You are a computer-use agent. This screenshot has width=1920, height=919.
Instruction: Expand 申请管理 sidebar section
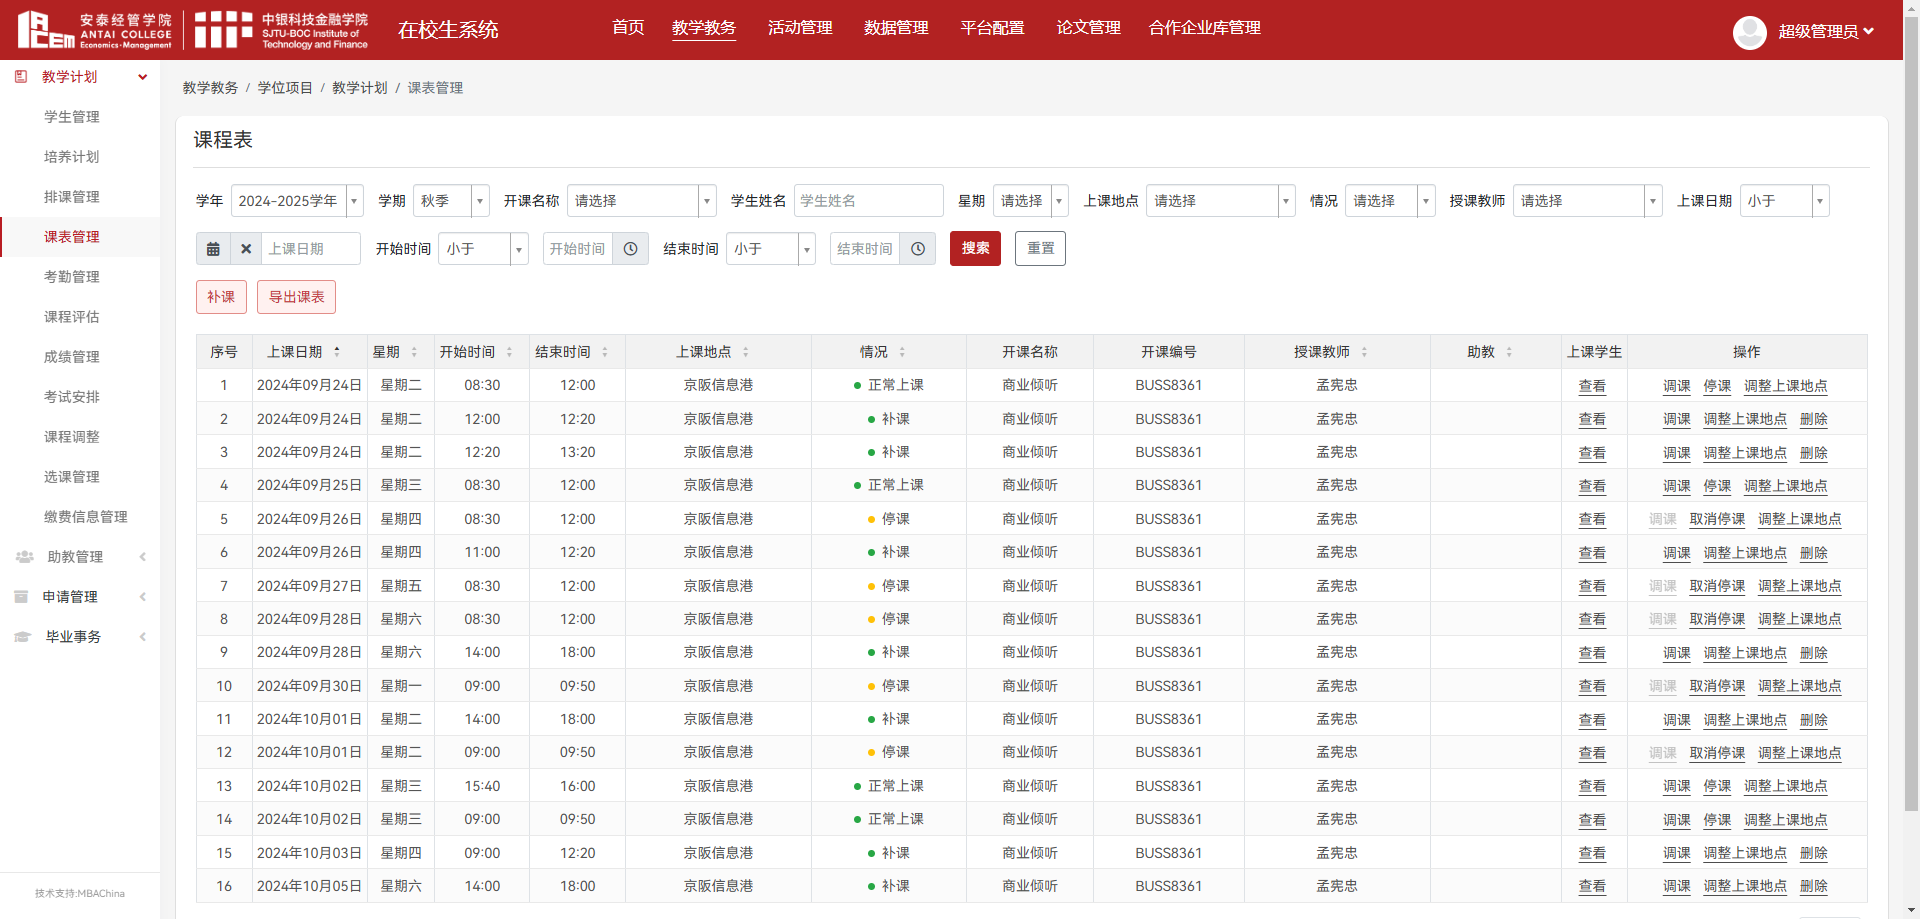click(143, 597)
